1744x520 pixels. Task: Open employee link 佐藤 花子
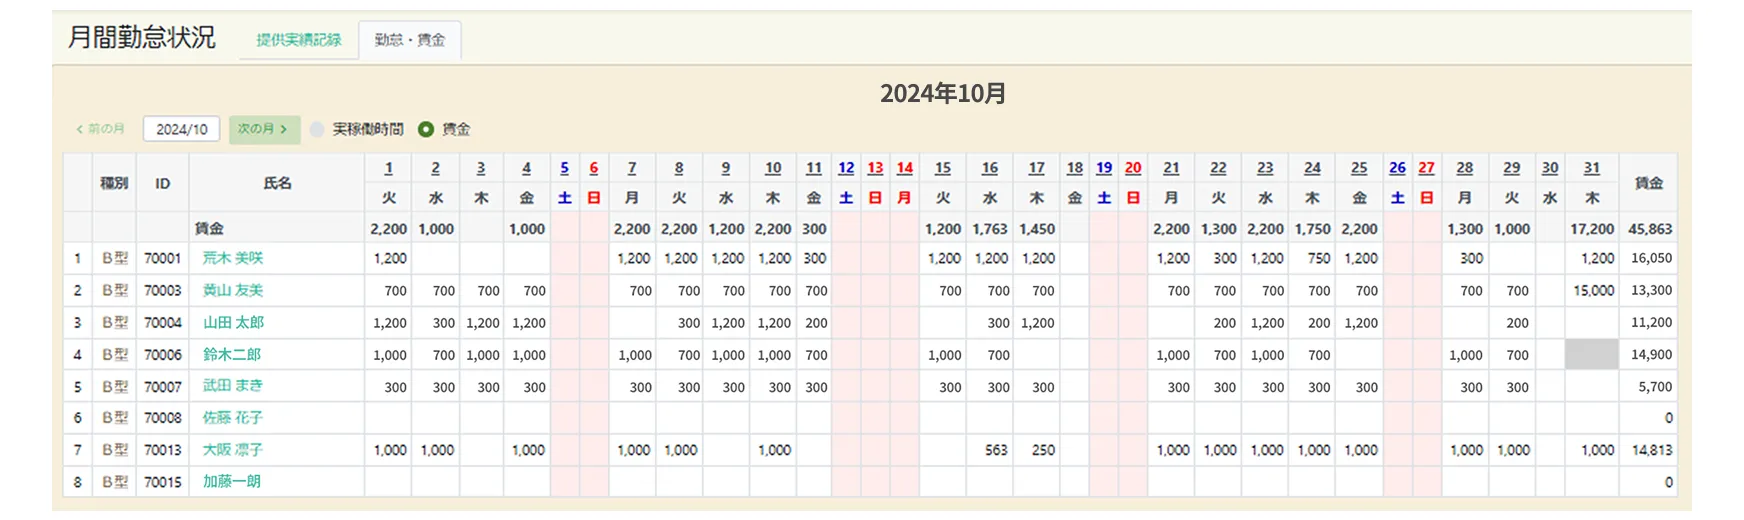(x=232, y=418)
